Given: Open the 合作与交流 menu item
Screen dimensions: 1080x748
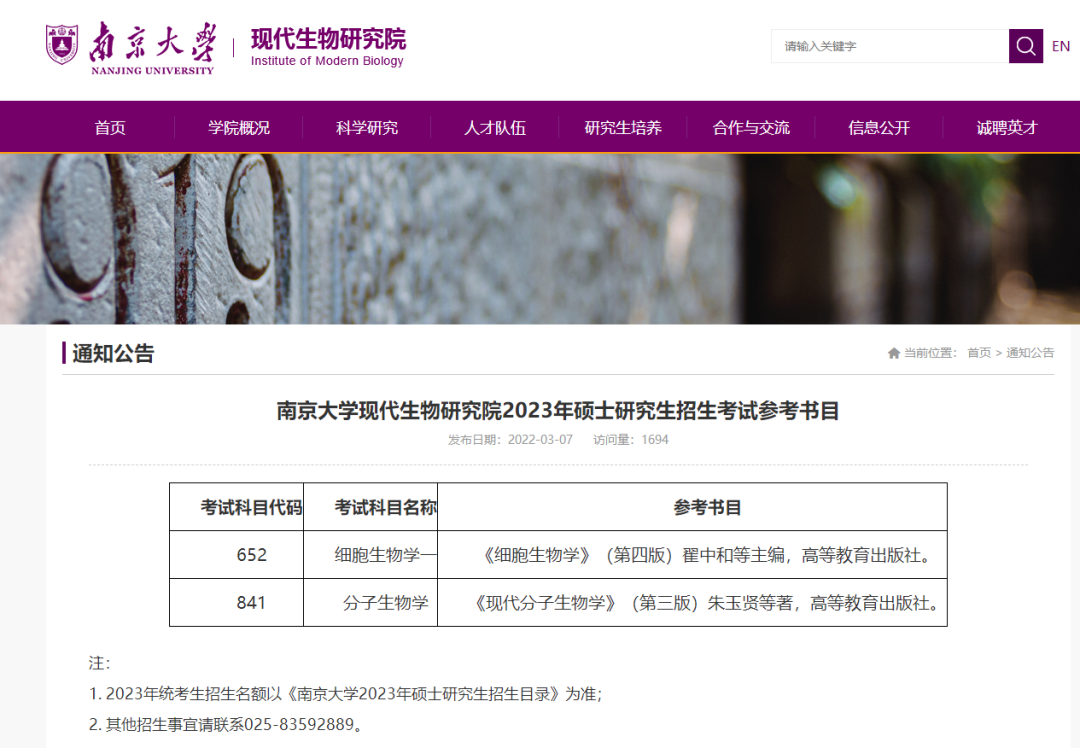Looking at the screenshot, I should coord(749,127).
